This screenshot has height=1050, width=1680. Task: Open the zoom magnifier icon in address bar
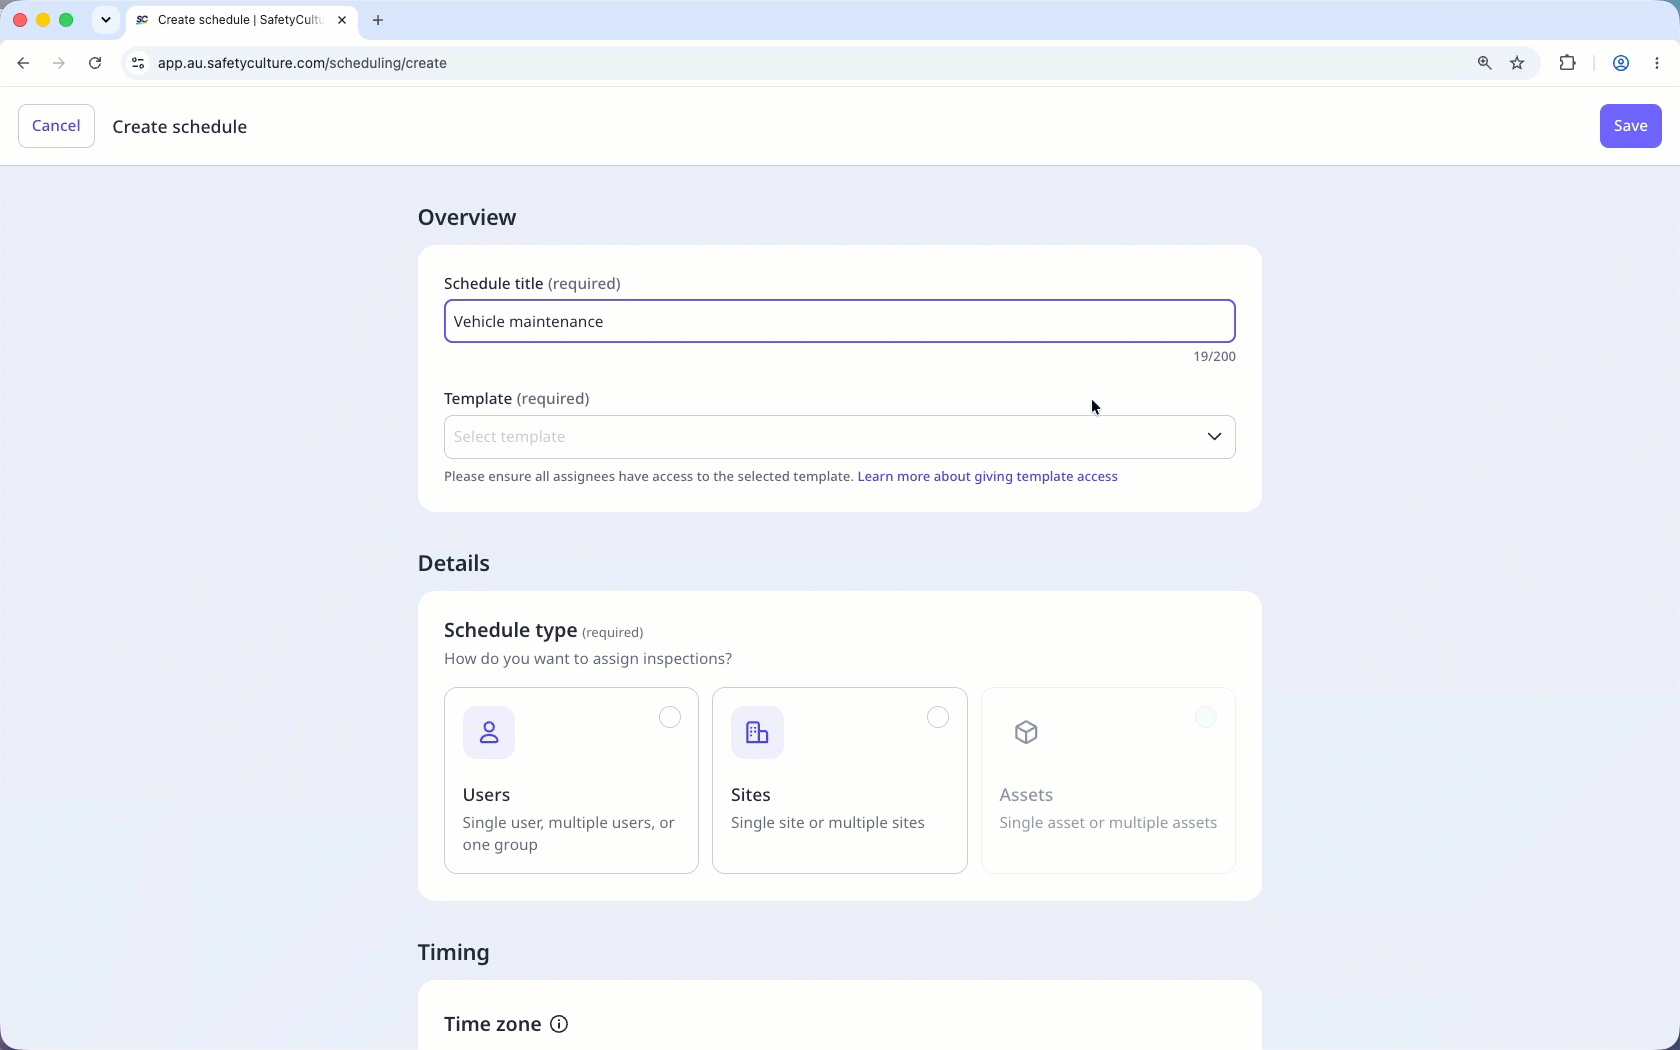click(1485, 63)
